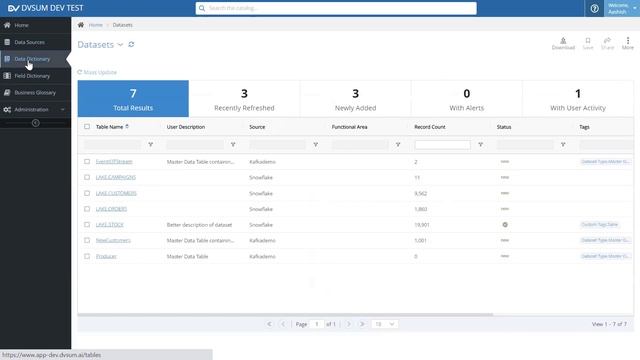Click the Save bookmark icon
The height and width of the screenshot is (360, 640).
pos(588,43)
